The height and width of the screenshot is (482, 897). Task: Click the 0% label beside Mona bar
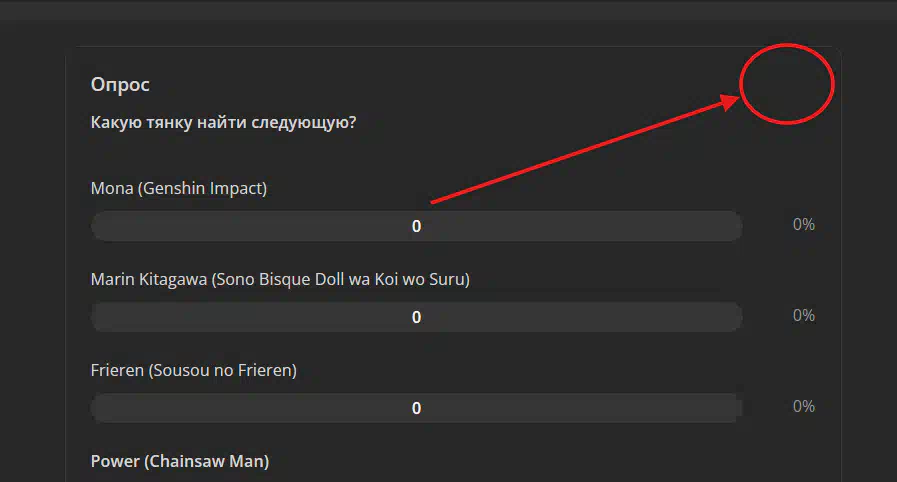tap(804, 224)
